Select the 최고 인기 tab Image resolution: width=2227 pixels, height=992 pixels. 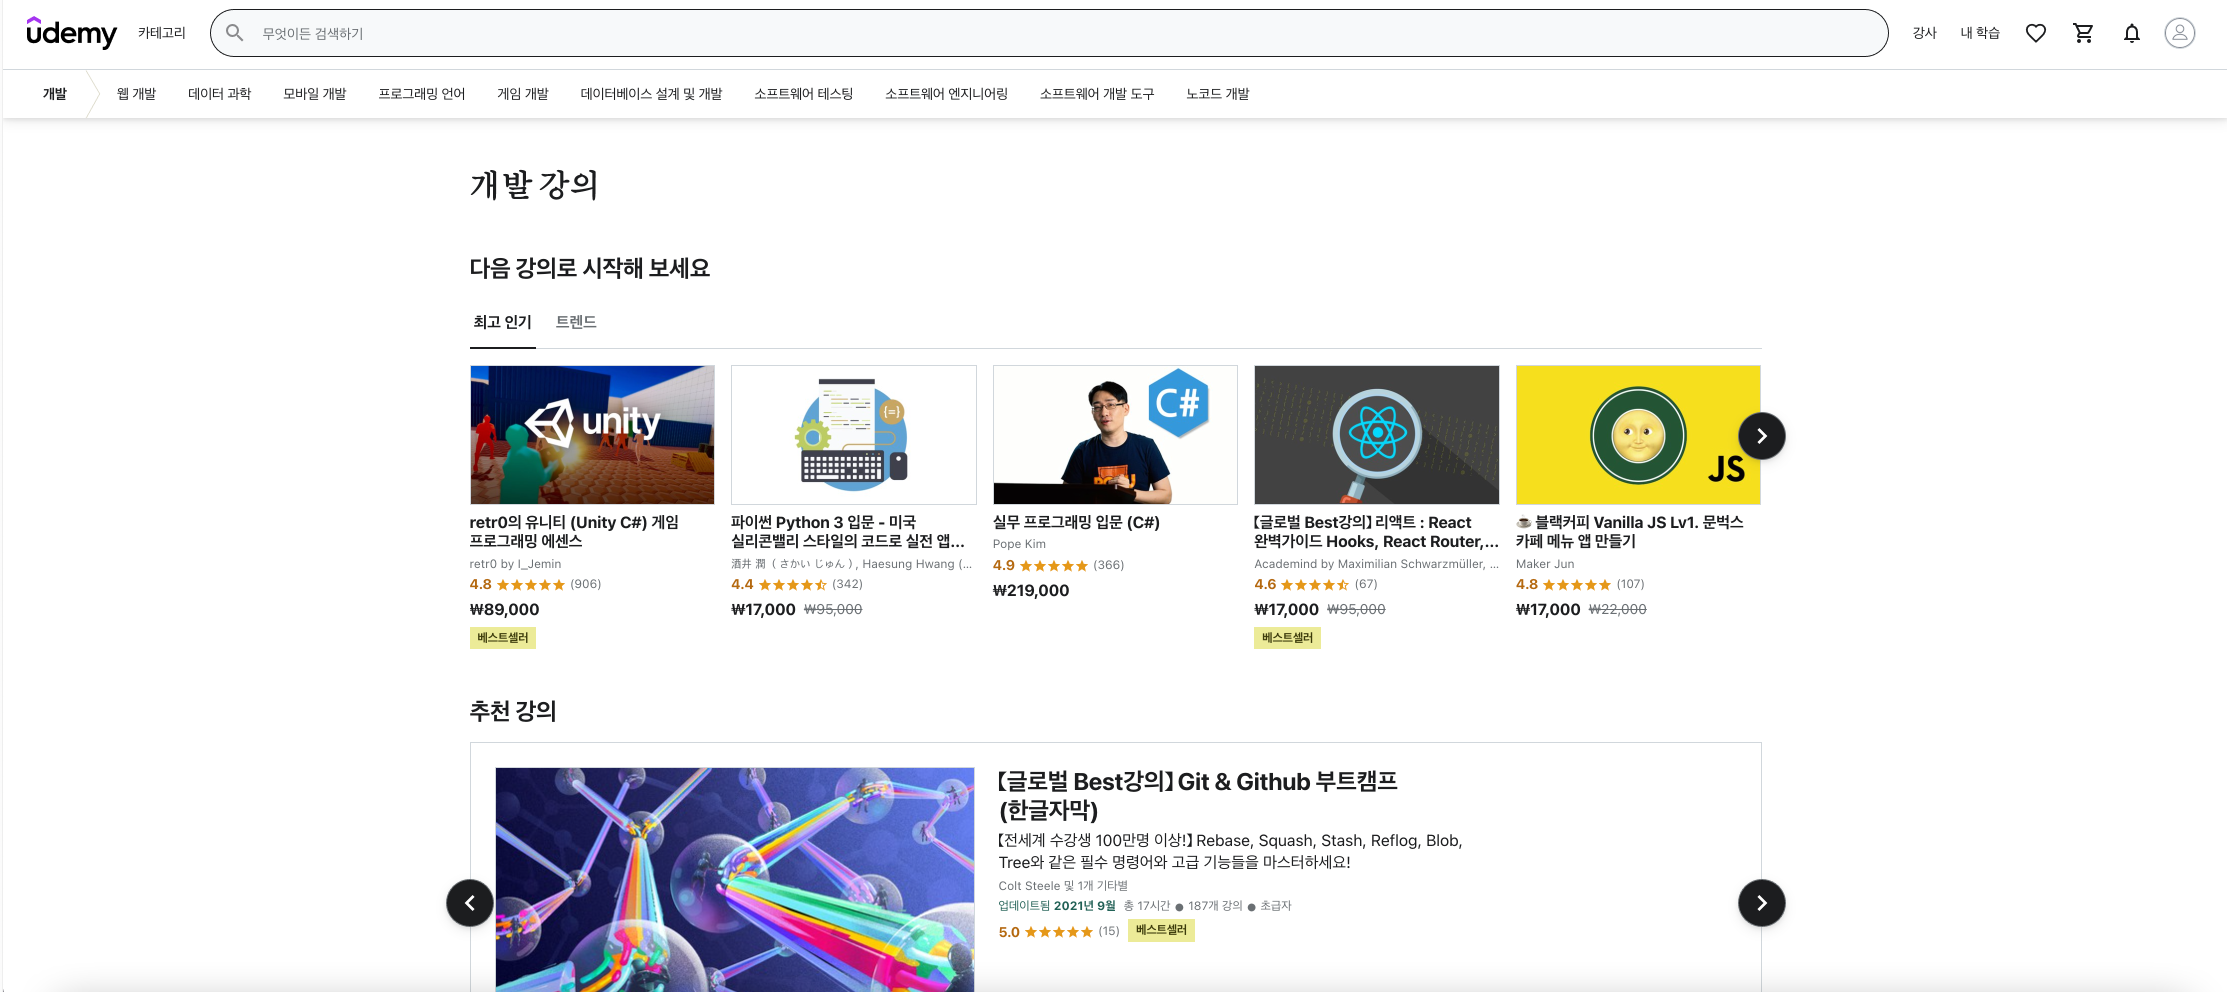pos(502,322)
